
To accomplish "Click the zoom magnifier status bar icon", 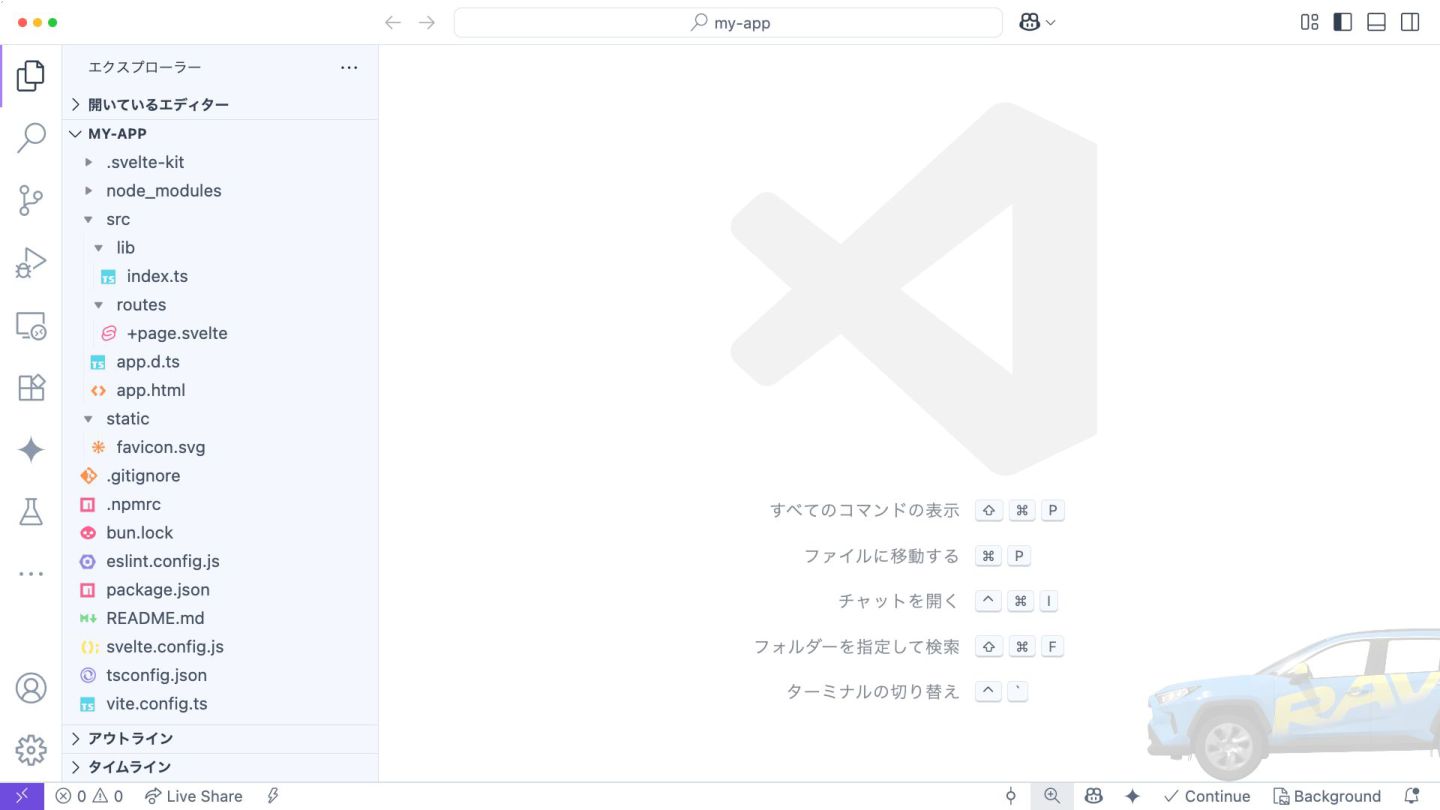I will (1052, 796).
